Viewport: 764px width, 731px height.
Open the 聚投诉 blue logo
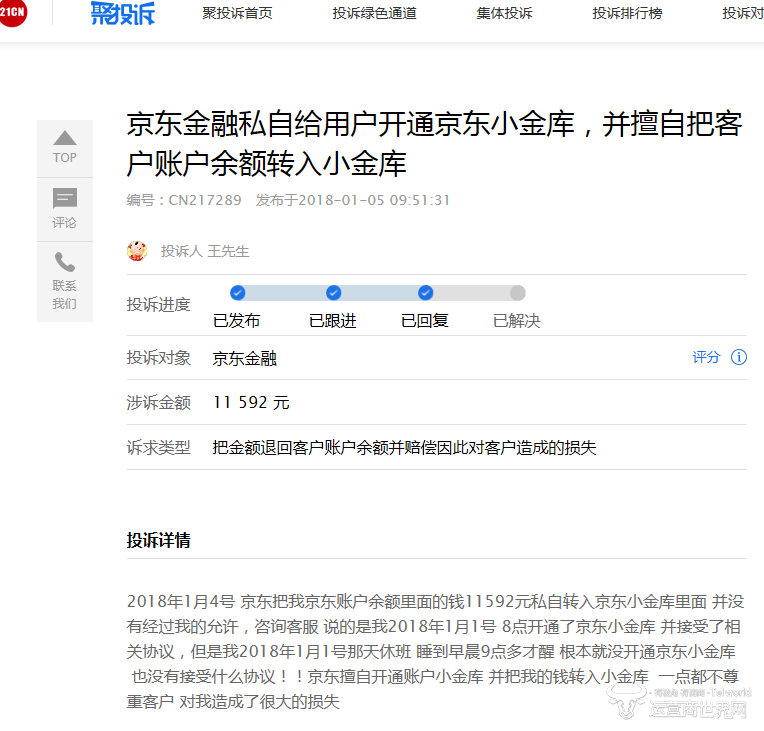(123, 13)
